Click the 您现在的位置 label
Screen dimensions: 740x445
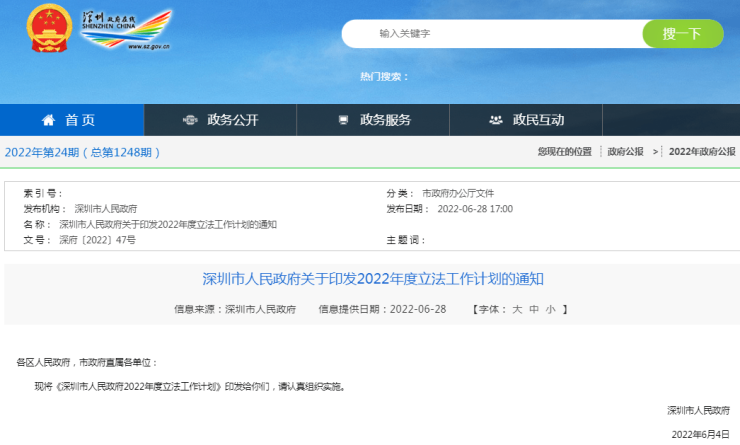pos(564,151)
